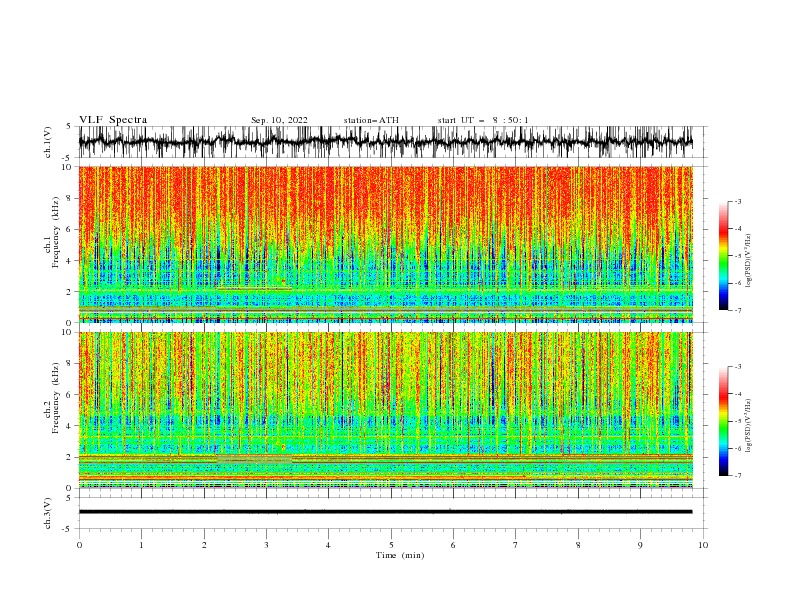
Task: Click the time-axis tick label "0"
Action: click(x=79, y=545)
